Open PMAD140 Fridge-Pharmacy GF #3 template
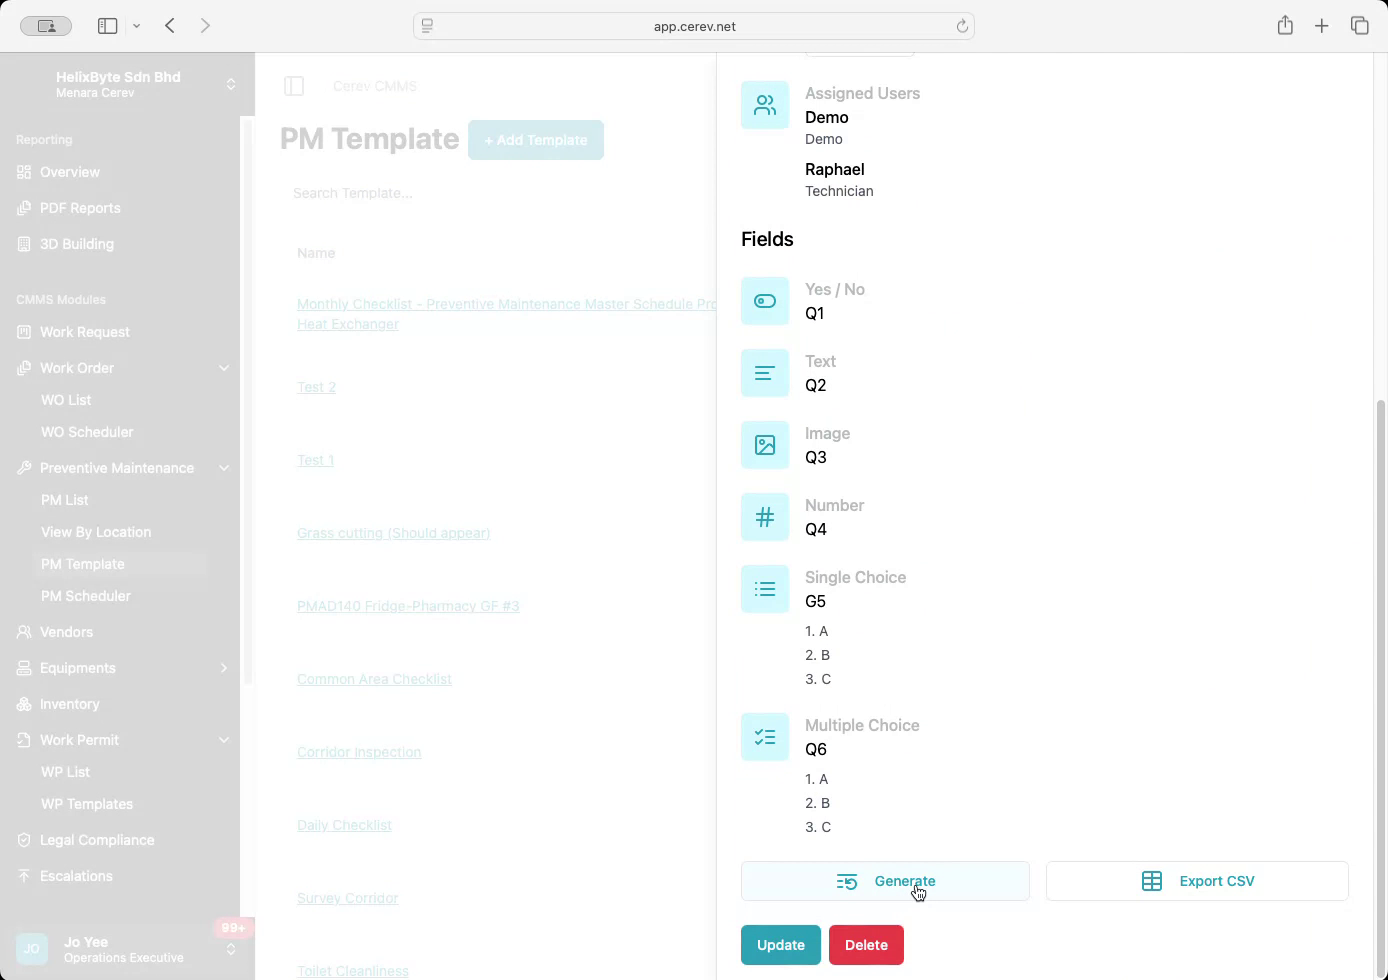This screenshot has height=980, width=1388. [408, 606]
